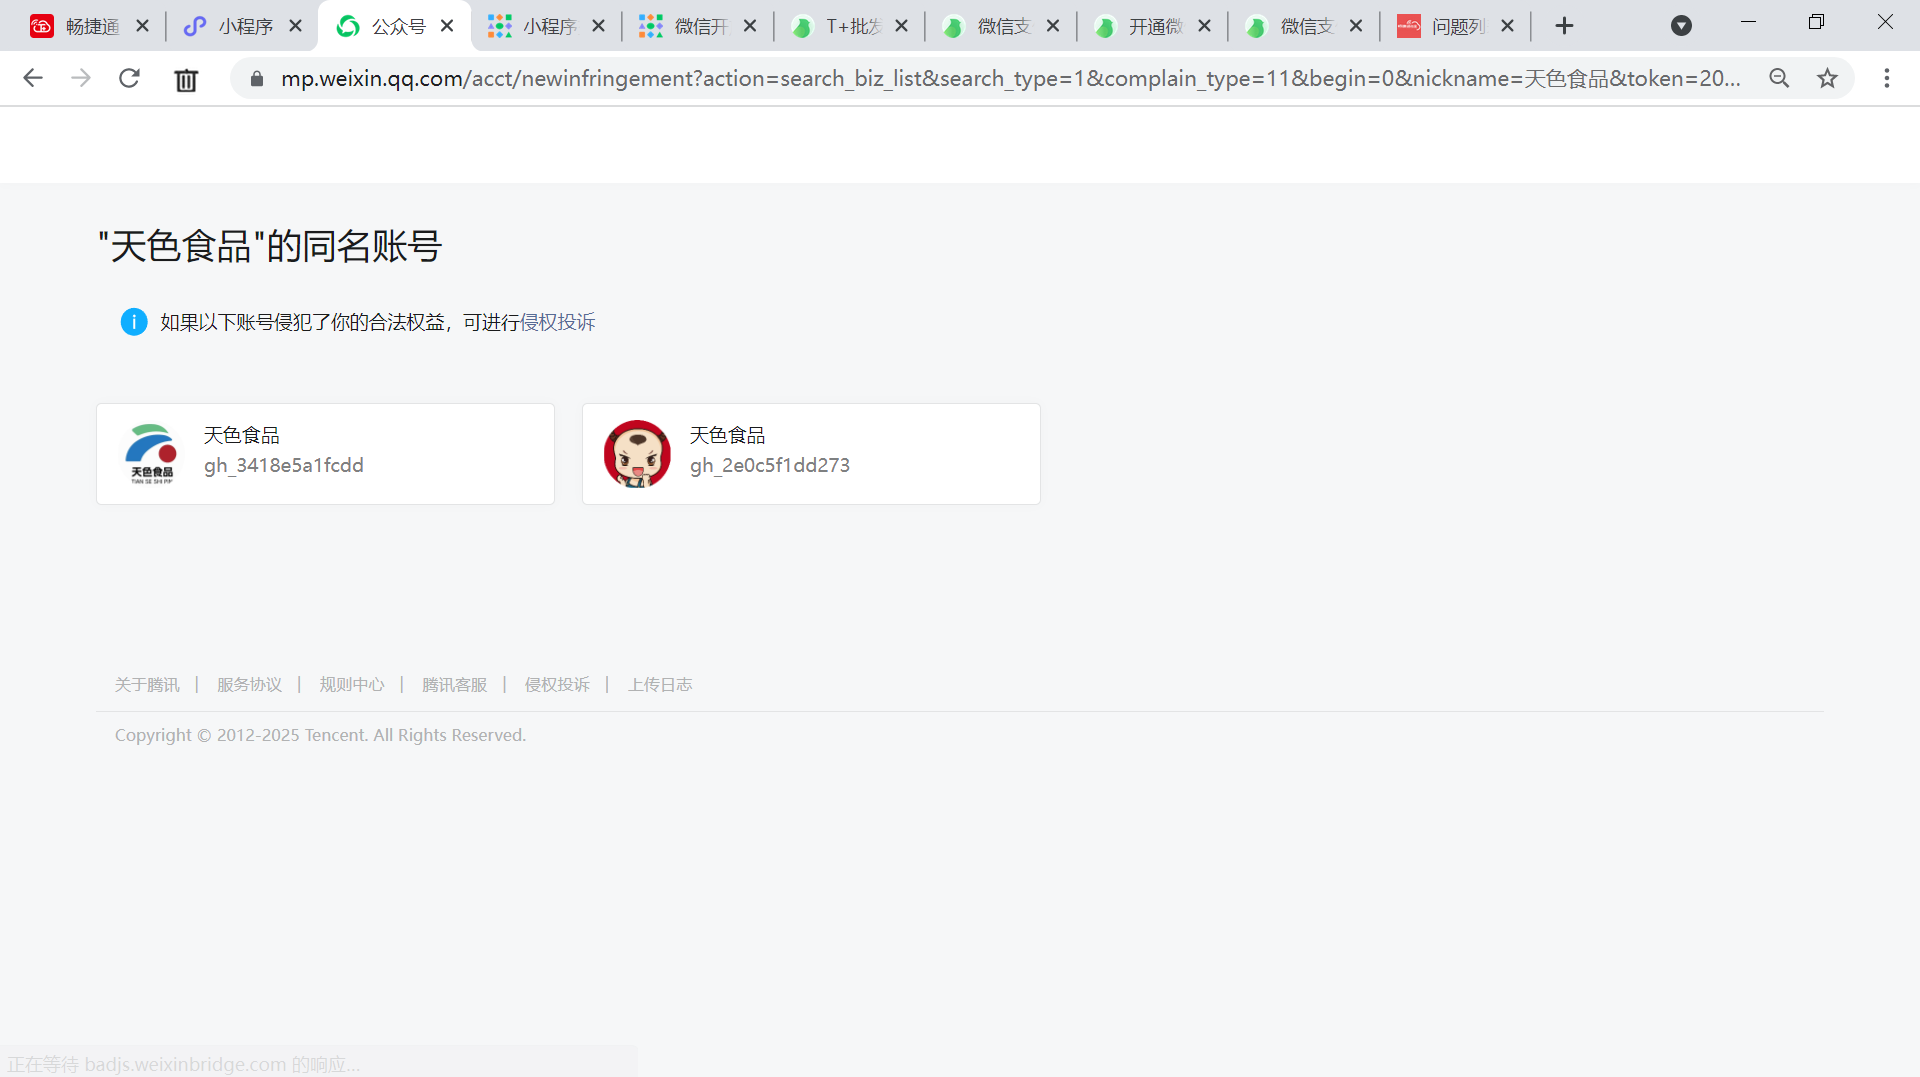
Task: Click the address bar URL field
Action: 1010,78
